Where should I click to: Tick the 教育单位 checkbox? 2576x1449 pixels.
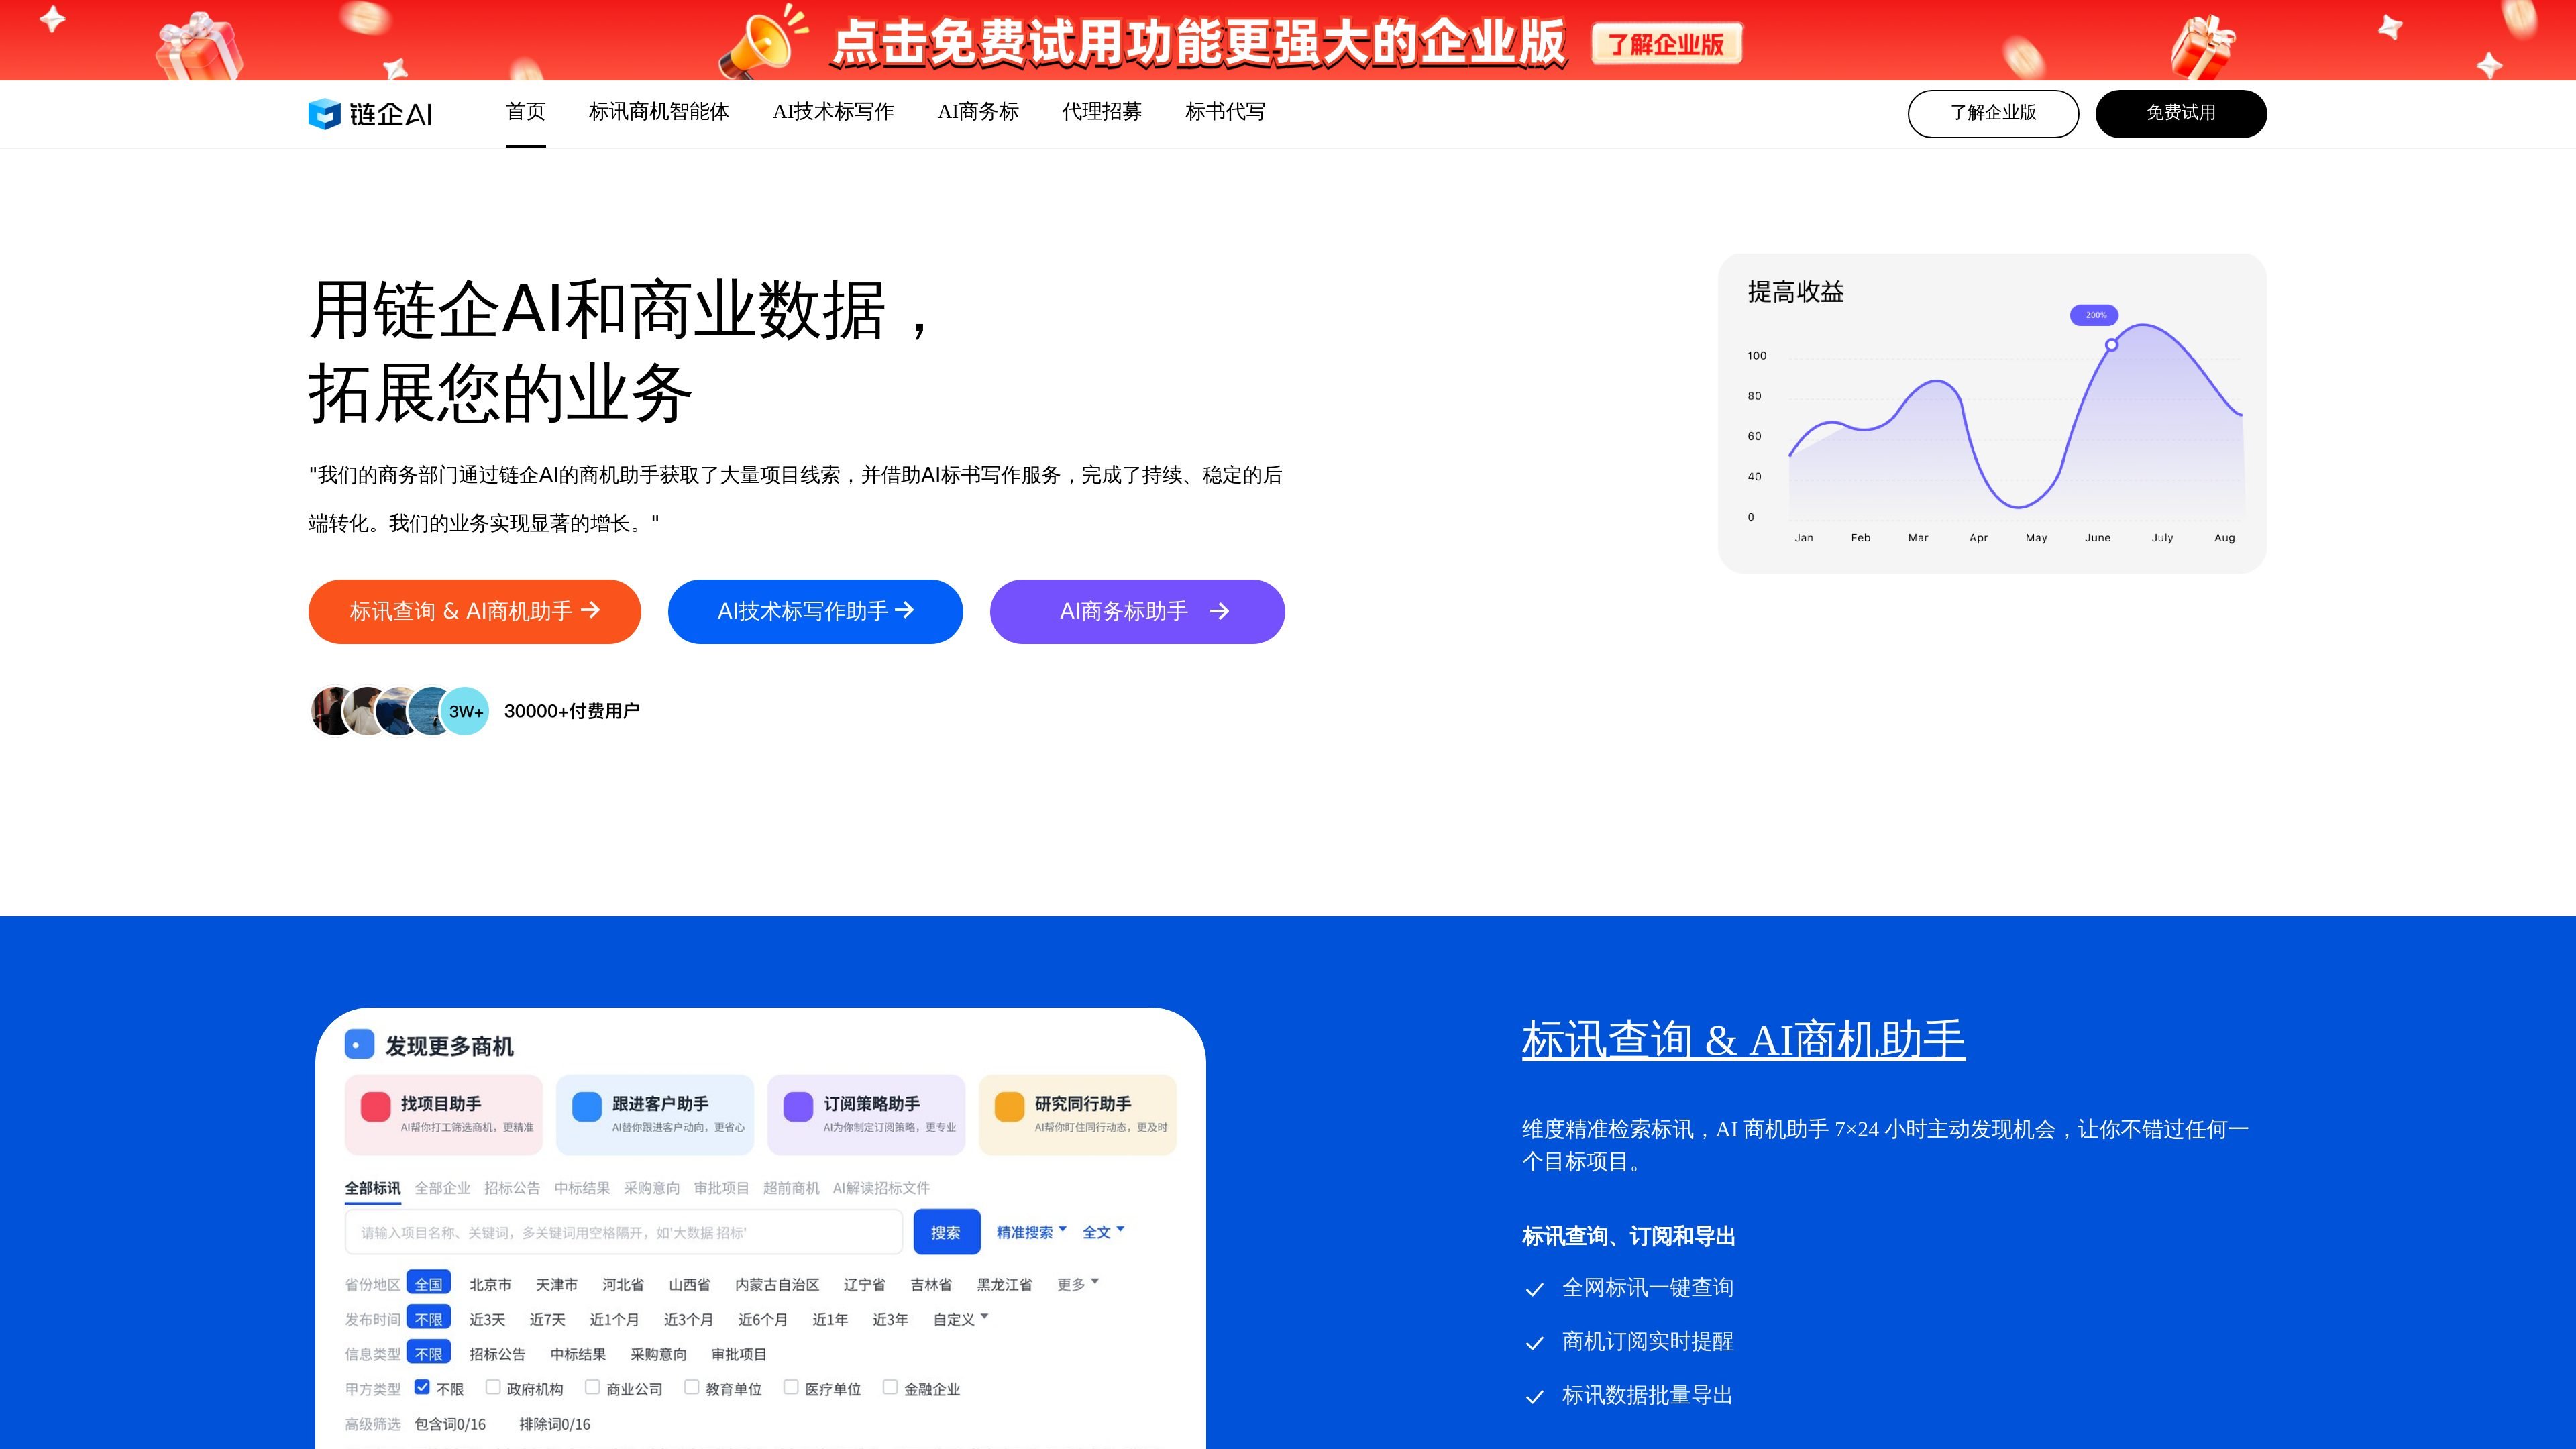tap(691, 1387)
